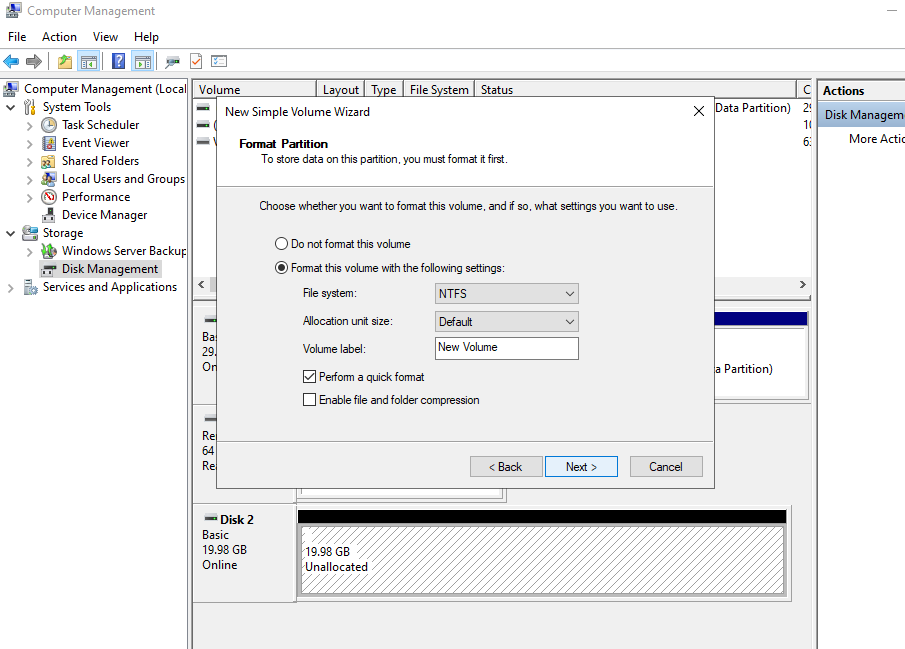The width and height of the screenshot is (905, 649).
Task: Expand the Event Viewer node
Action: [29, 143]
